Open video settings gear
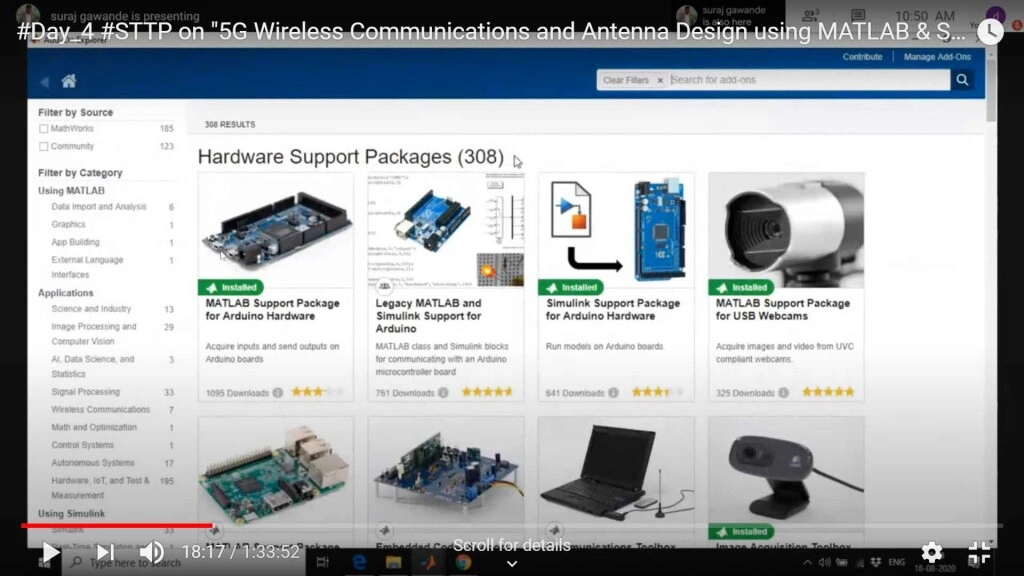 click(932, 552)
